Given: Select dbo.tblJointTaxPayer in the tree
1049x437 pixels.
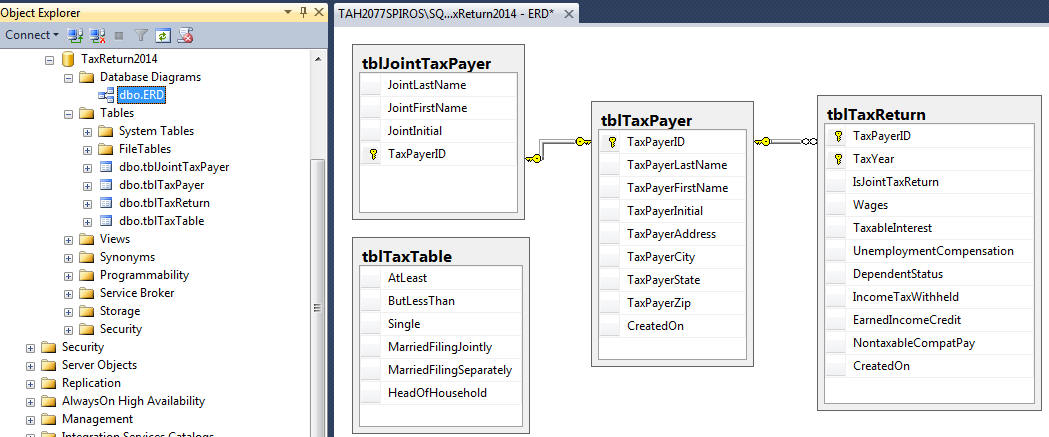Looking at the screenshot, I should pos(174,167).
